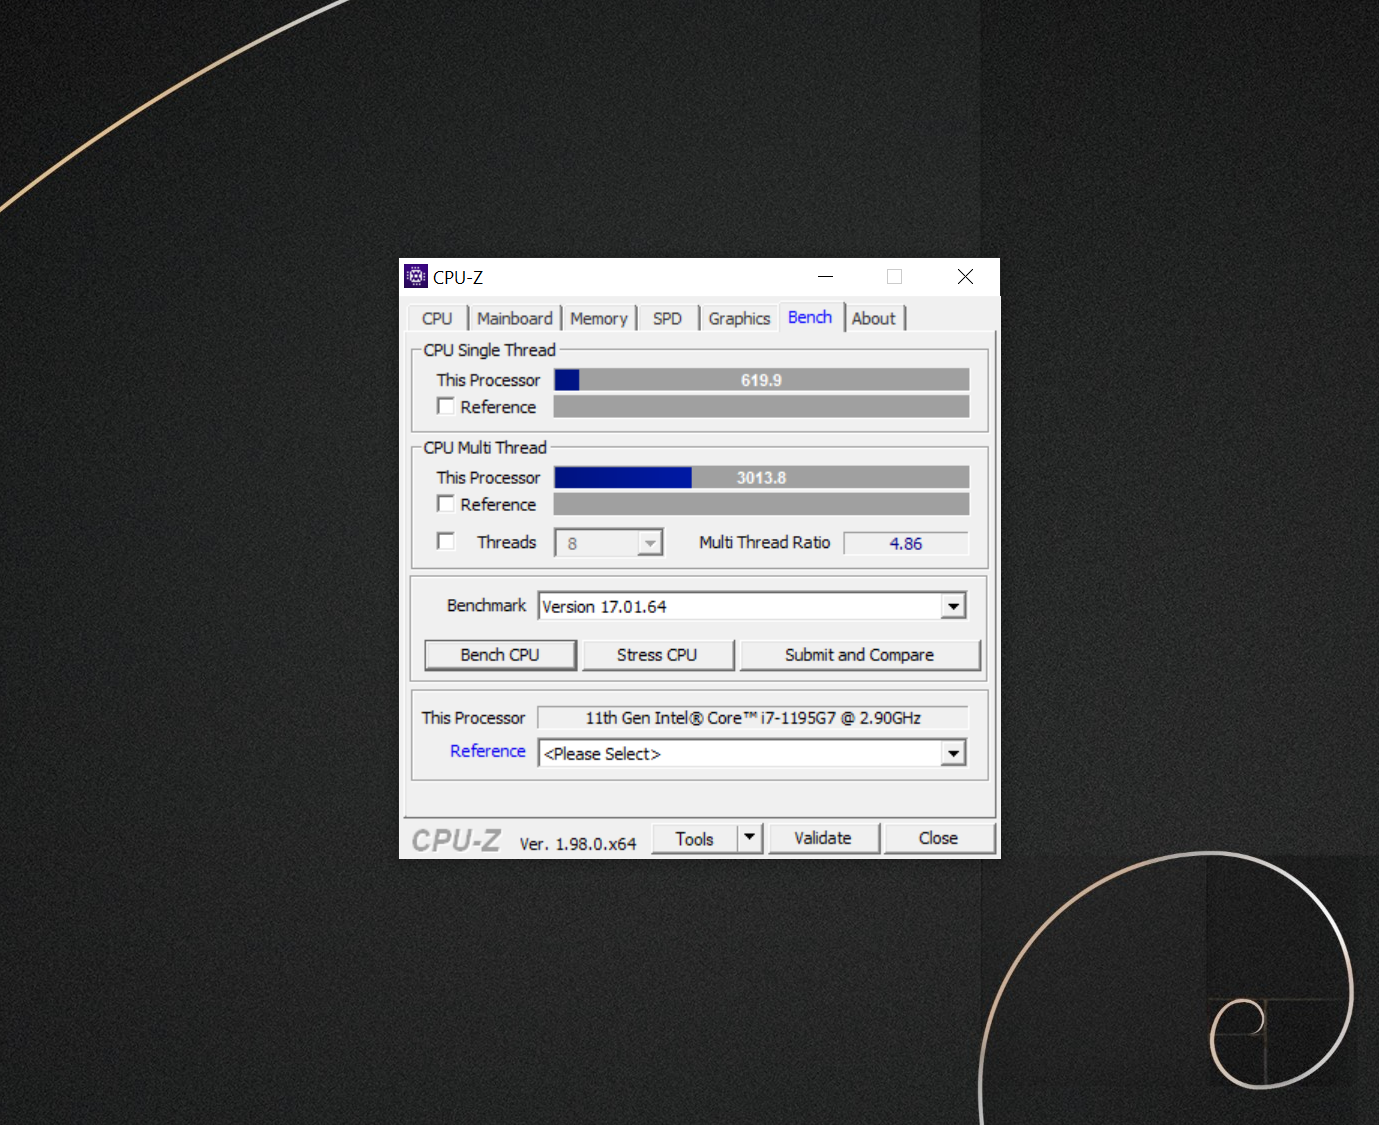Click multi thread score bar showing 3013.8
This screenshot has height=1125, width=1379.
pos(761,478)
